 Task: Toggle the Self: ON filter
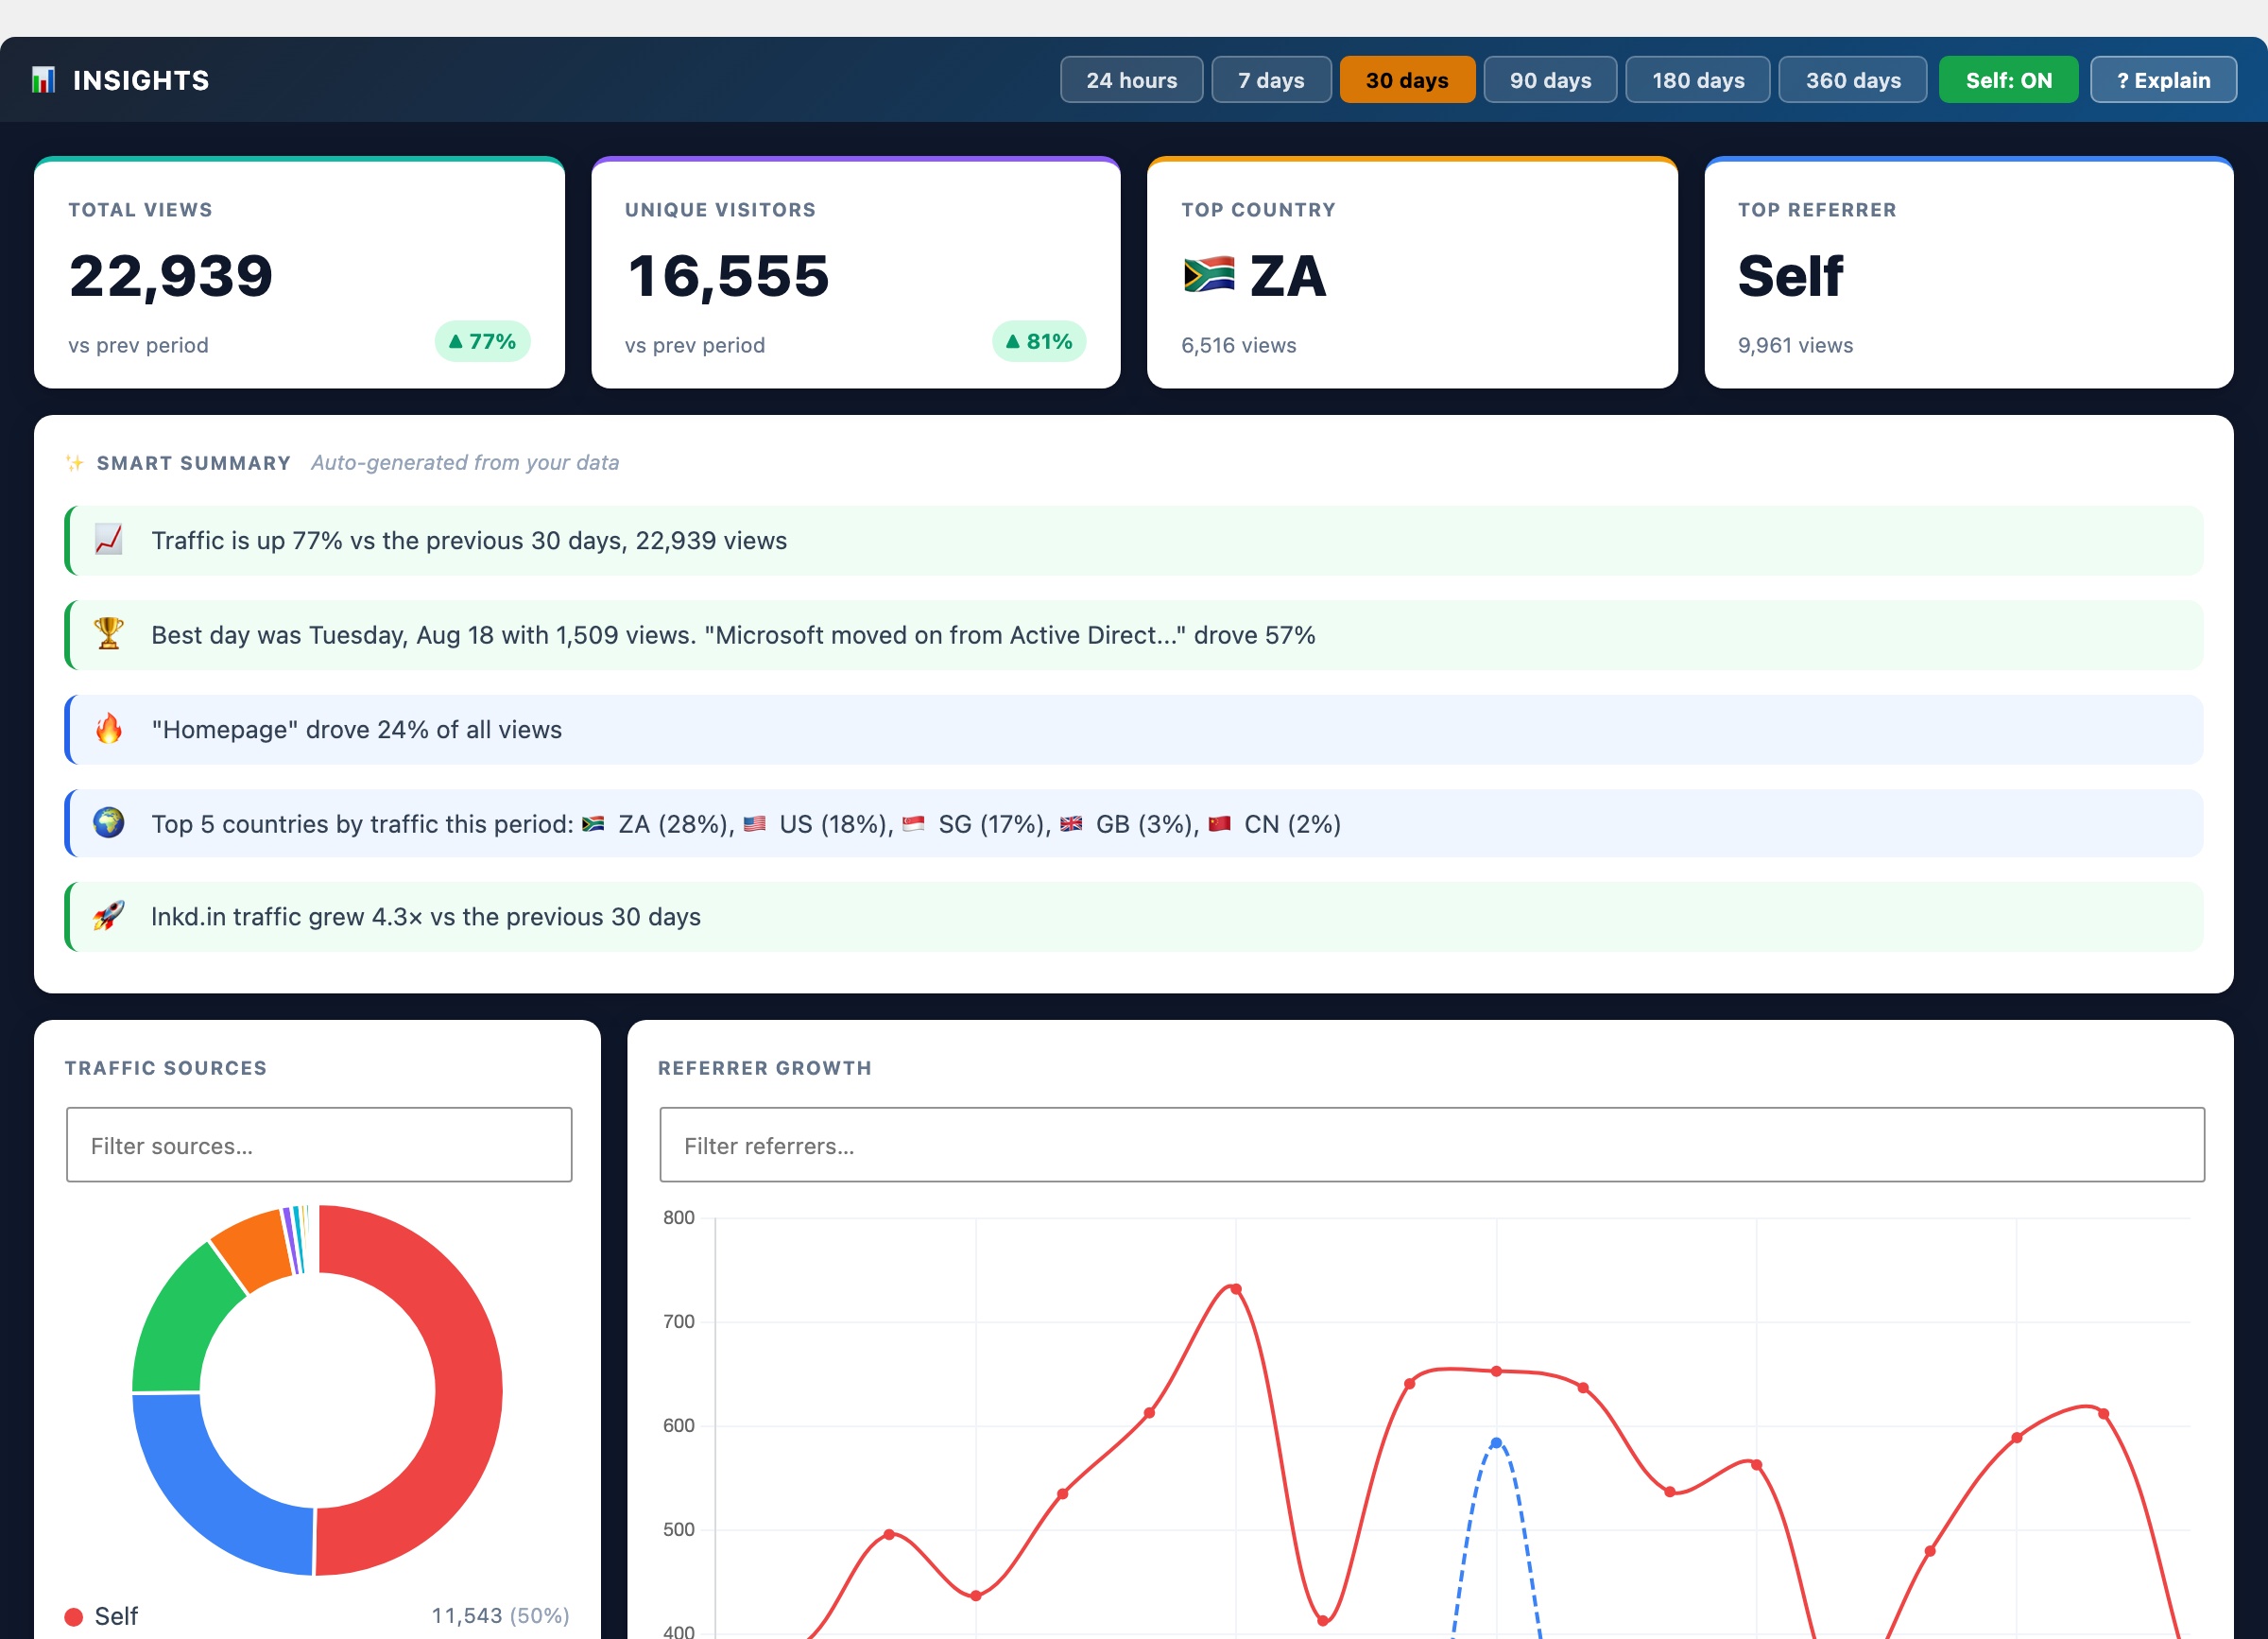coord(2008,80)
